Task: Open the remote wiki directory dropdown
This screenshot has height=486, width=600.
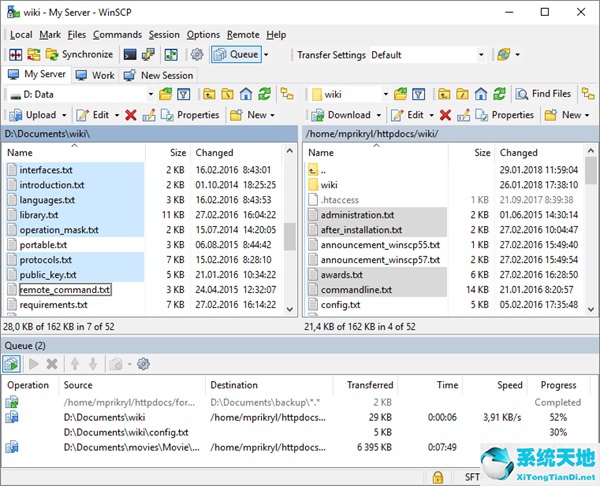Action: click(x=386, y=94)
